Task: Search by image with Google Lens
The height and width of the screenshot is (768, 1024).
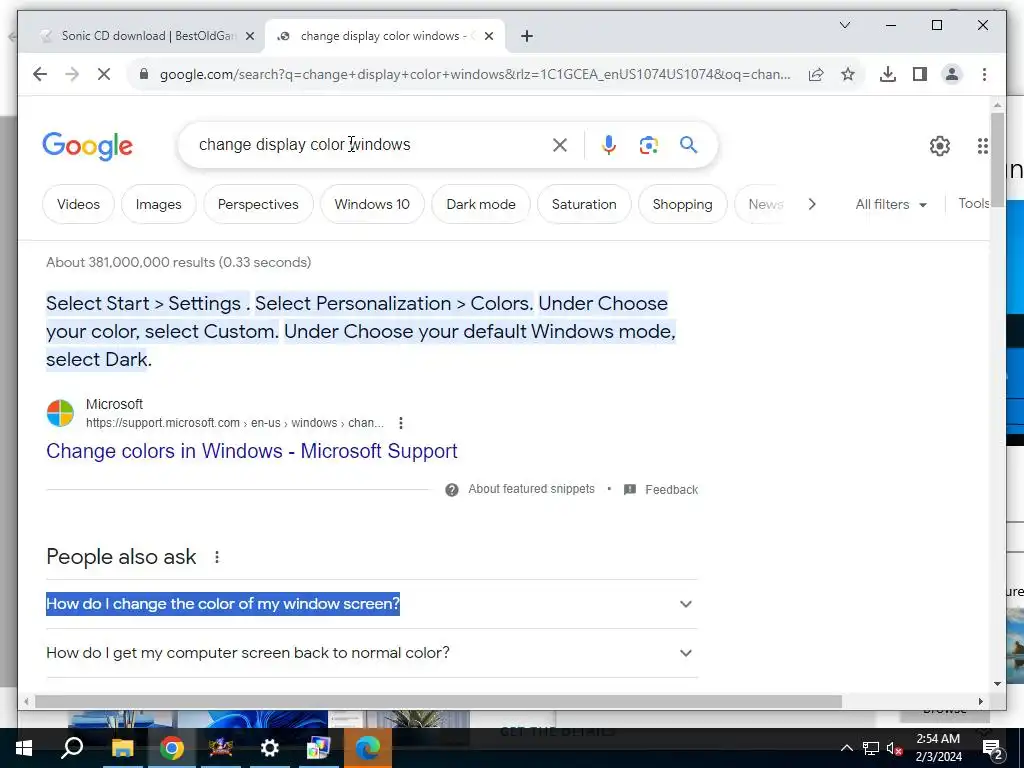Action: tap(648, 145)
